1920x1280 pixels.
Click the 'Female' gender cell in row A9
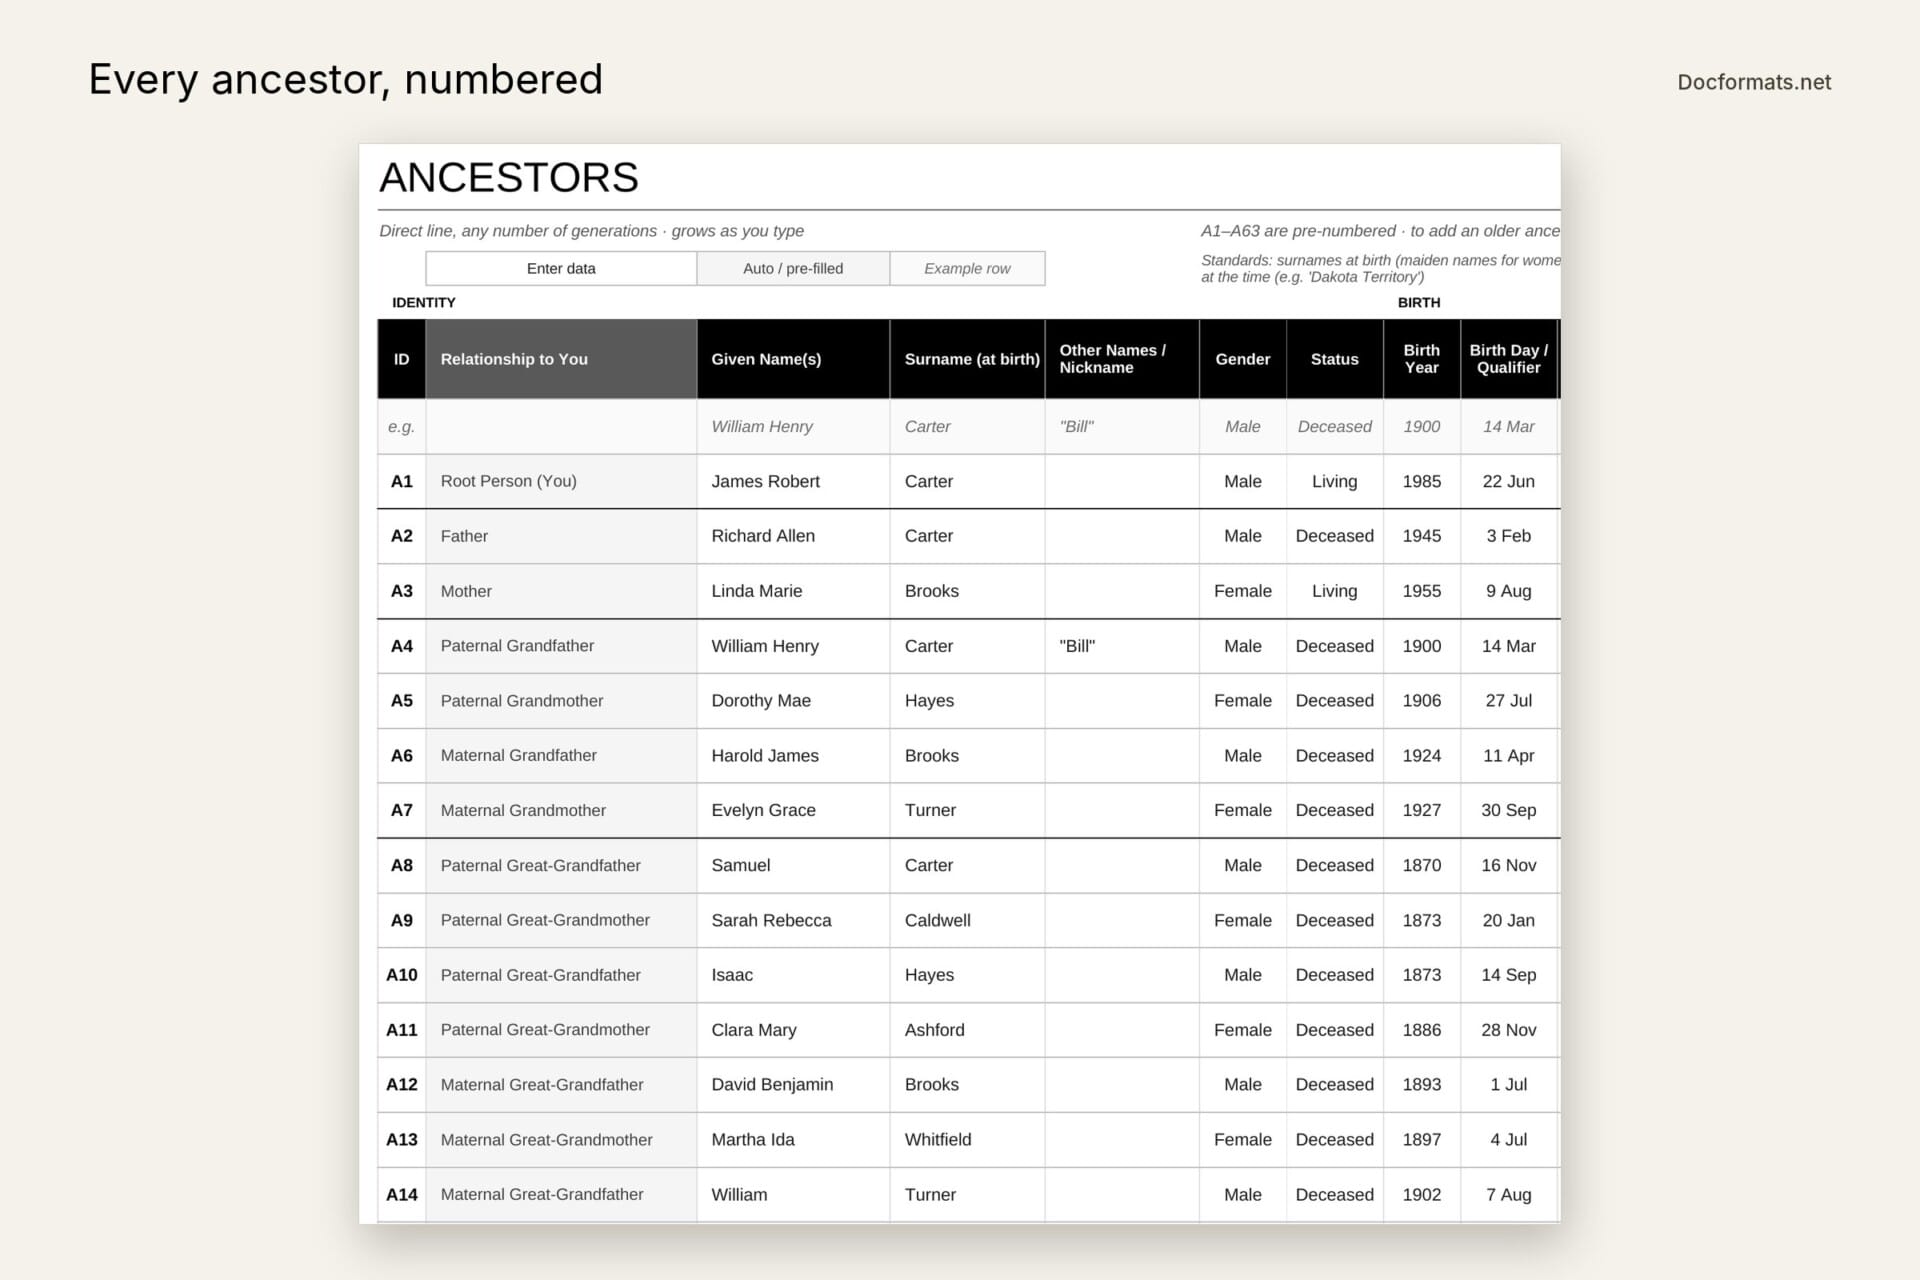(x=1243, y=920)
